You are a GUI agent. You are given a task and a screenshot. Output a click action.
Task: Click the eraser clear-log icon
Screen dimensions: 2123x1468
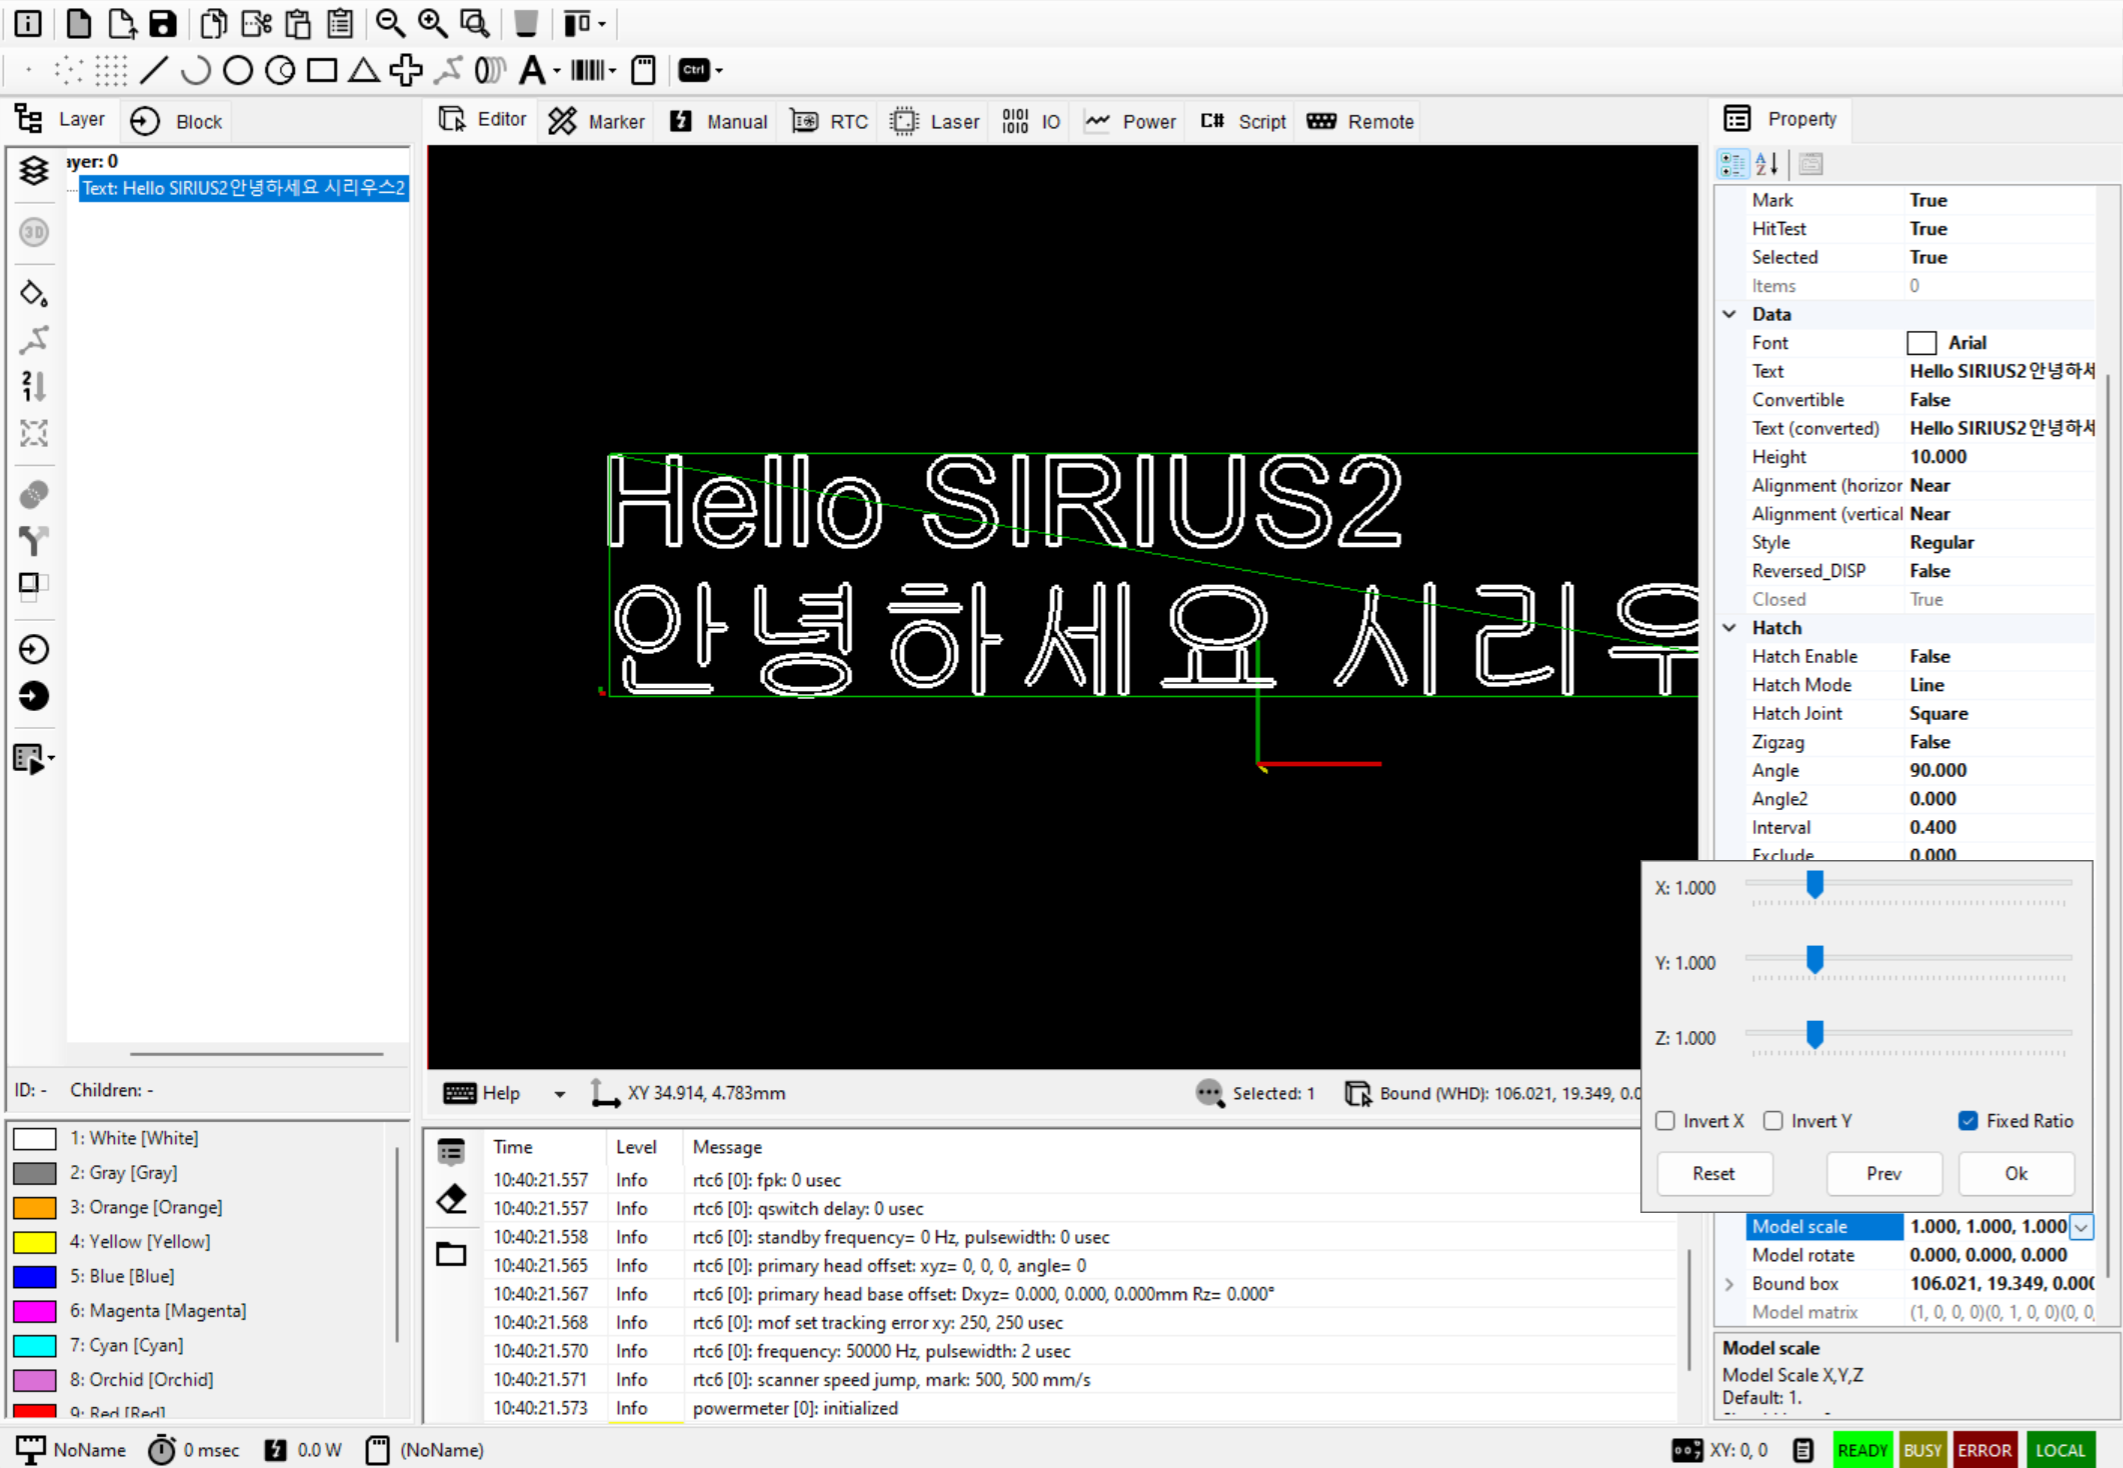click(451, 1199)
